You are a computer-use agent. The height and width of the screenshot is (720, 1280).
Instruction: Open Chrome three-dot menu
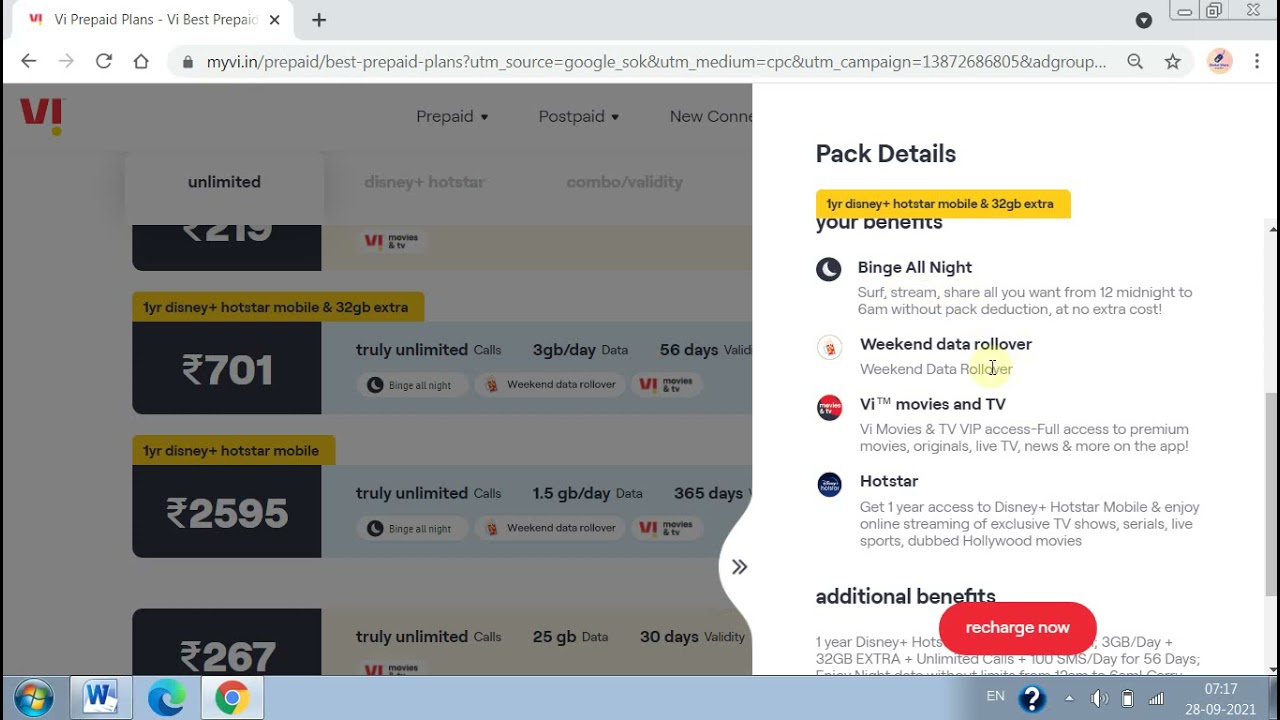click(1257, 61)
